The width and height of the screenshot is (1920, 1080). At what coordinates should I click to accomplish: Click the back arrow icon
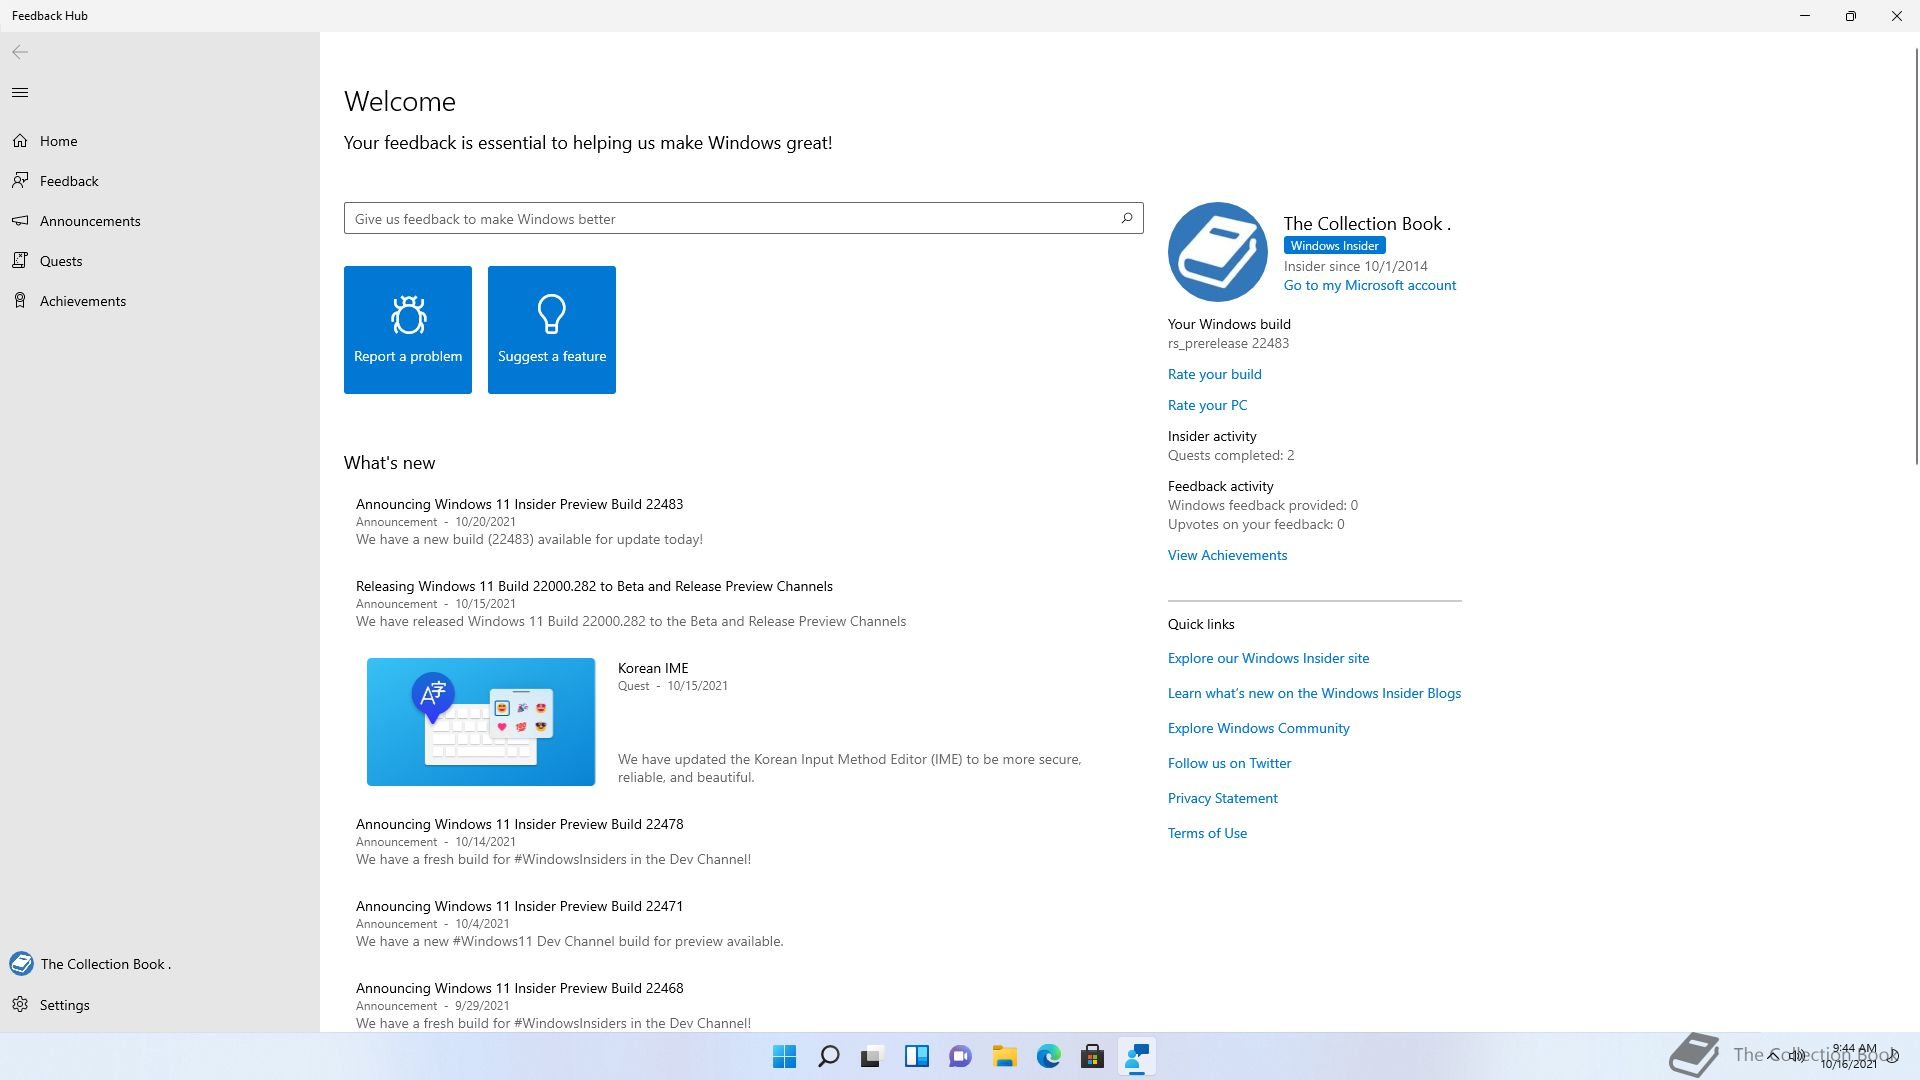pyautogui.click(x=20, y=52)
